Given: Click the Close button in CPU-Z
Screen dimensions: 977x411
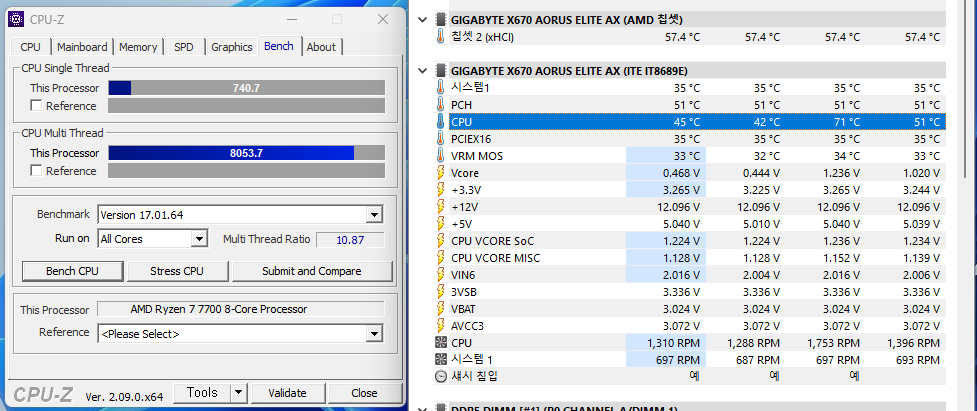Looking at the screenshot, I should click(x=364, y=393).
